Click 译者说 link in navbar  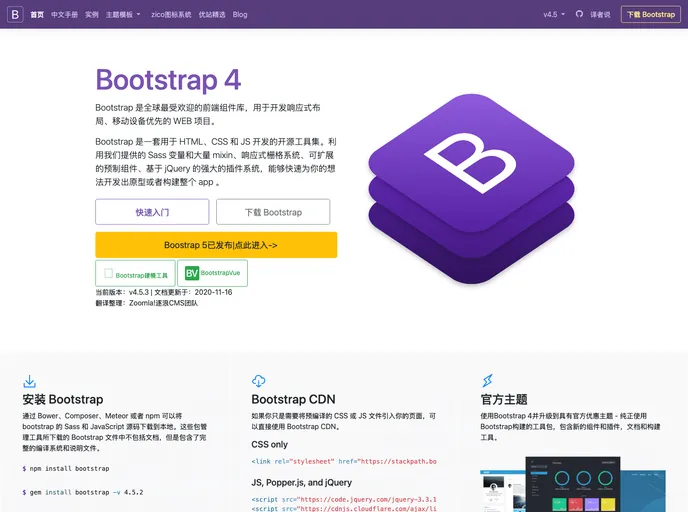click(x=600, y=14)
